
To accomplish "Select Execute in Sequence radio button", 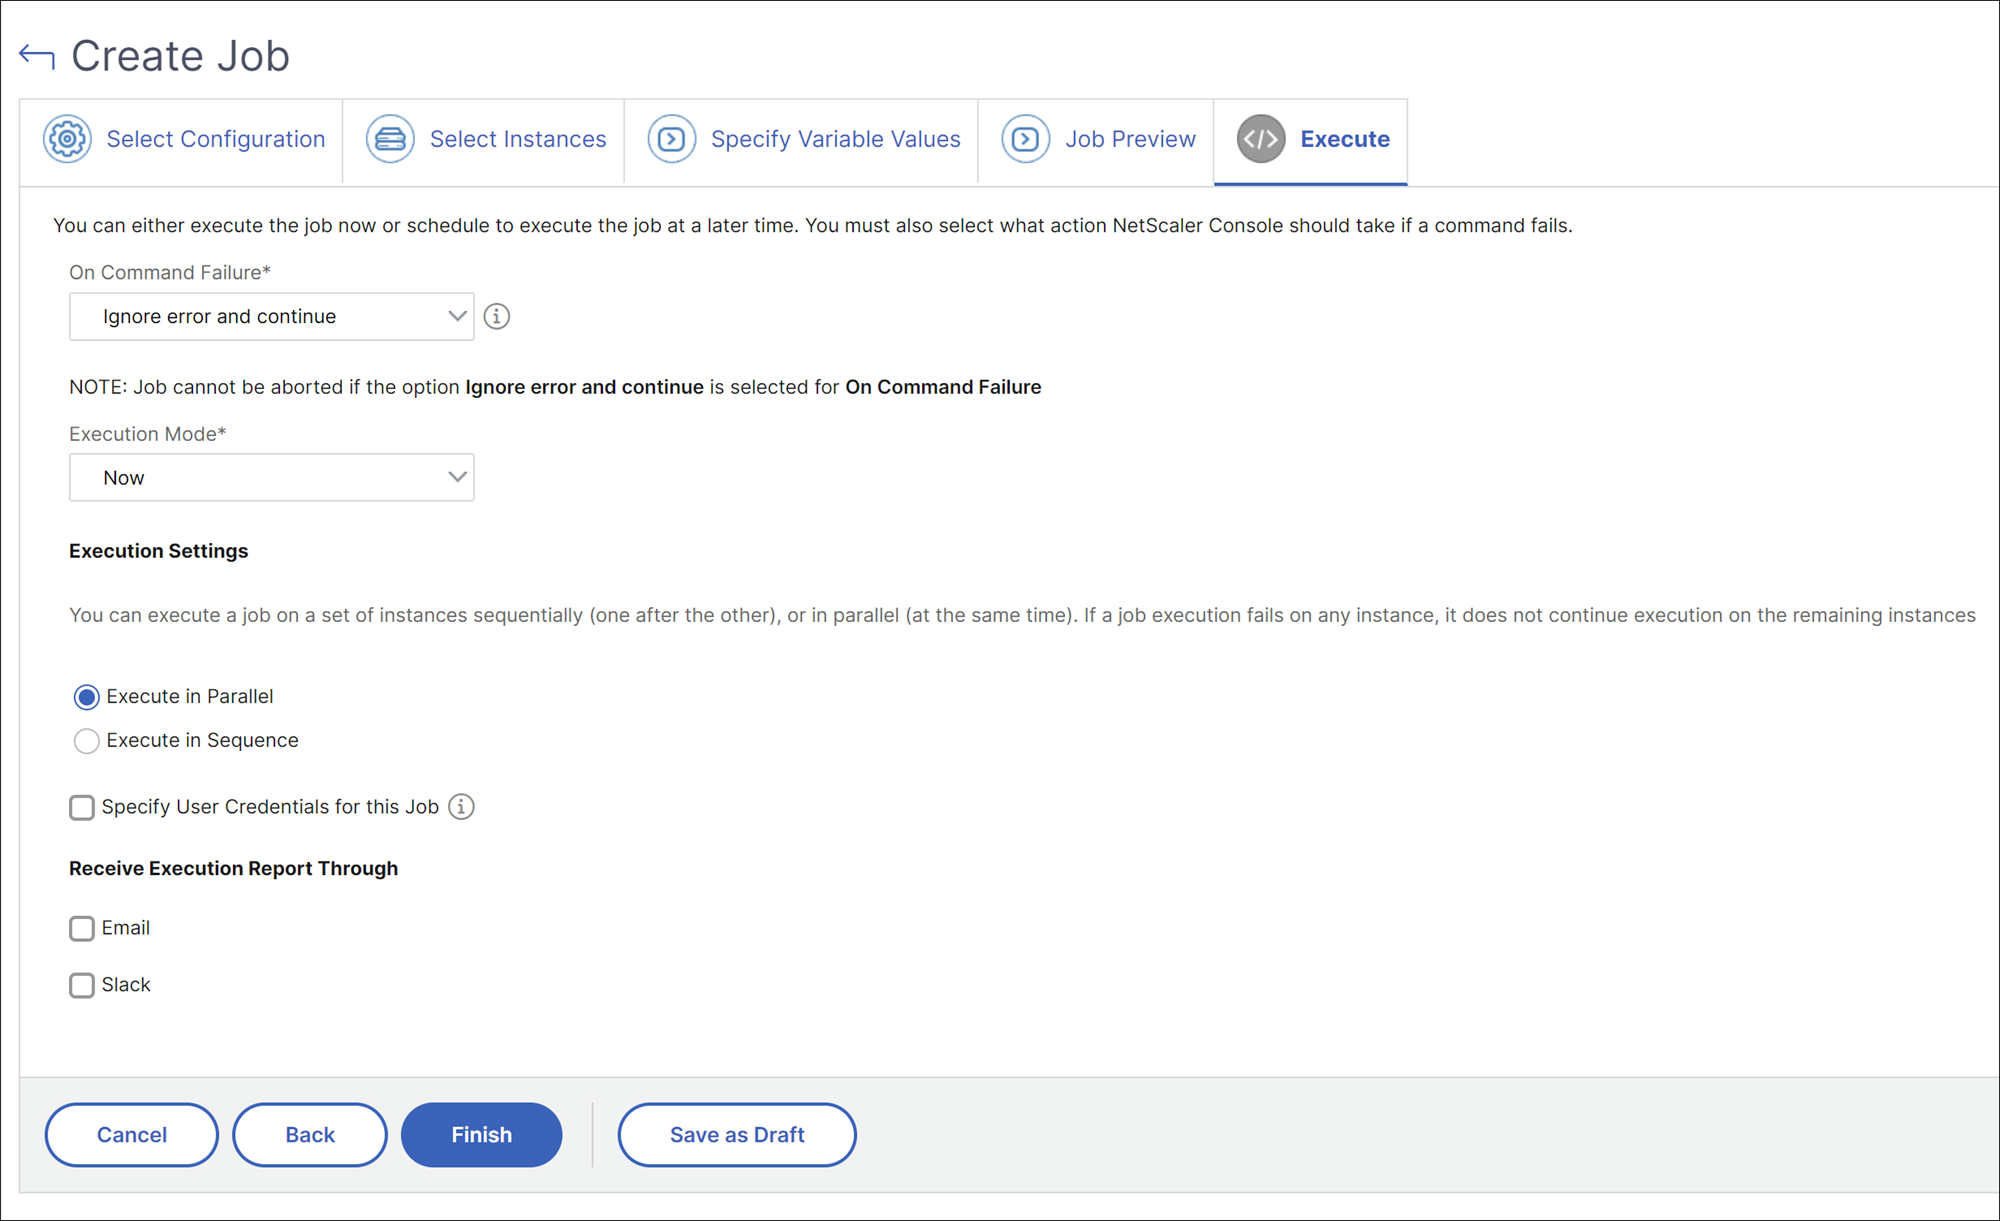I will click(x=86, y=741).
